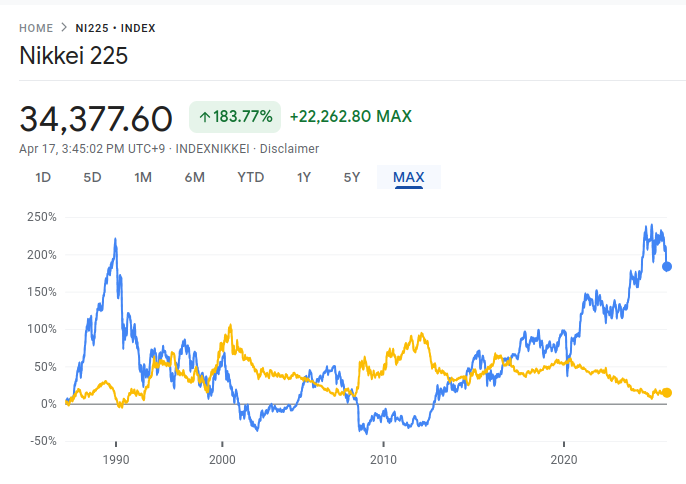The width and height of the screenshot is (686, 484).
Task: Switch chart to 5Y range
Action: click(352, 177)
